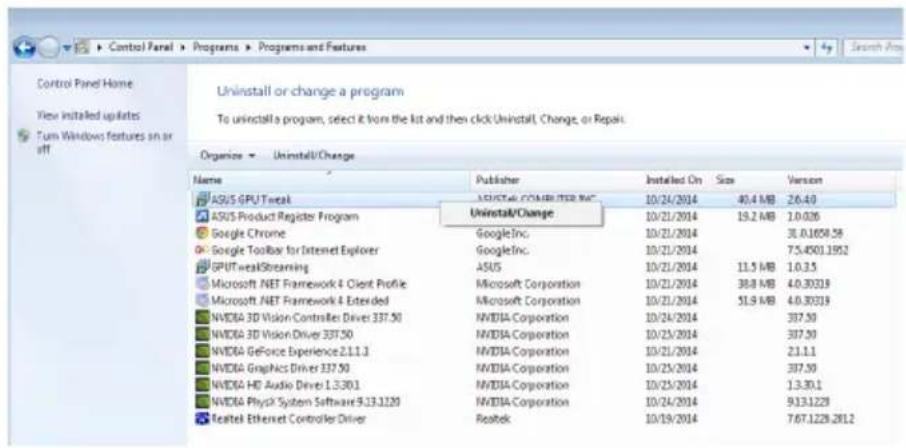Open View installed updates link
This screenshot has width=906, height=448.
click(88, 116)
